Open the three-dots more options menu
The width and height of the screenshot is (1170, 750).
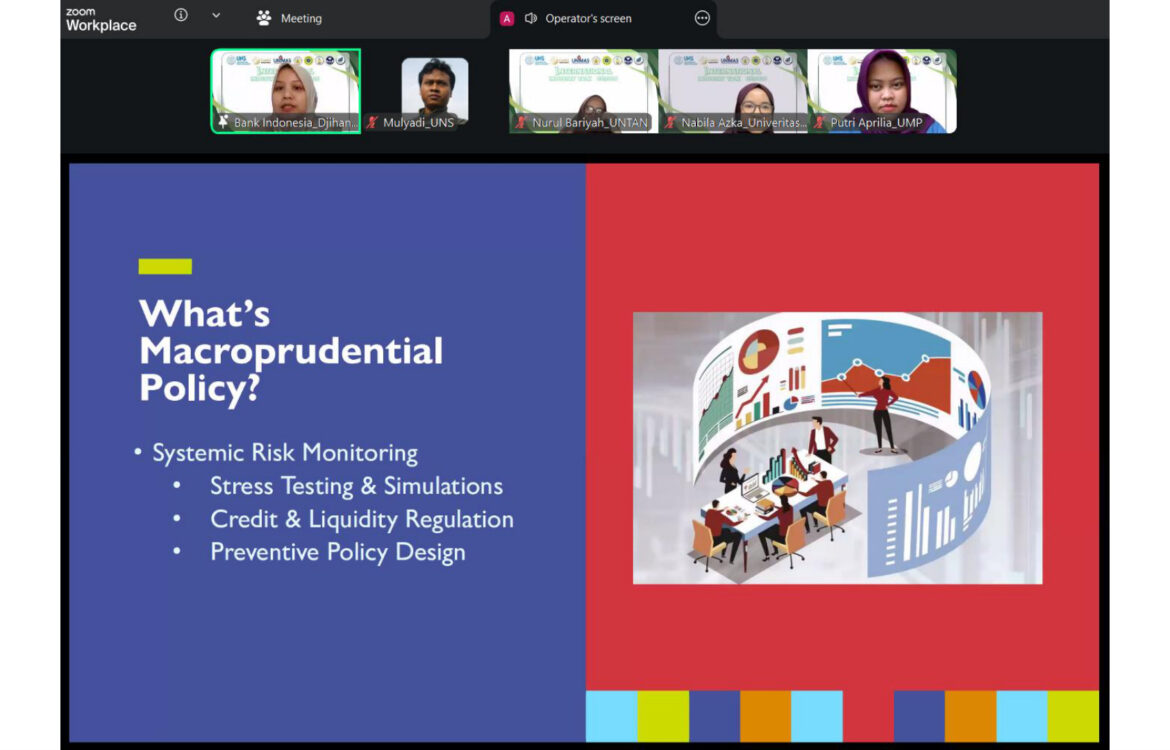point(702,18)
